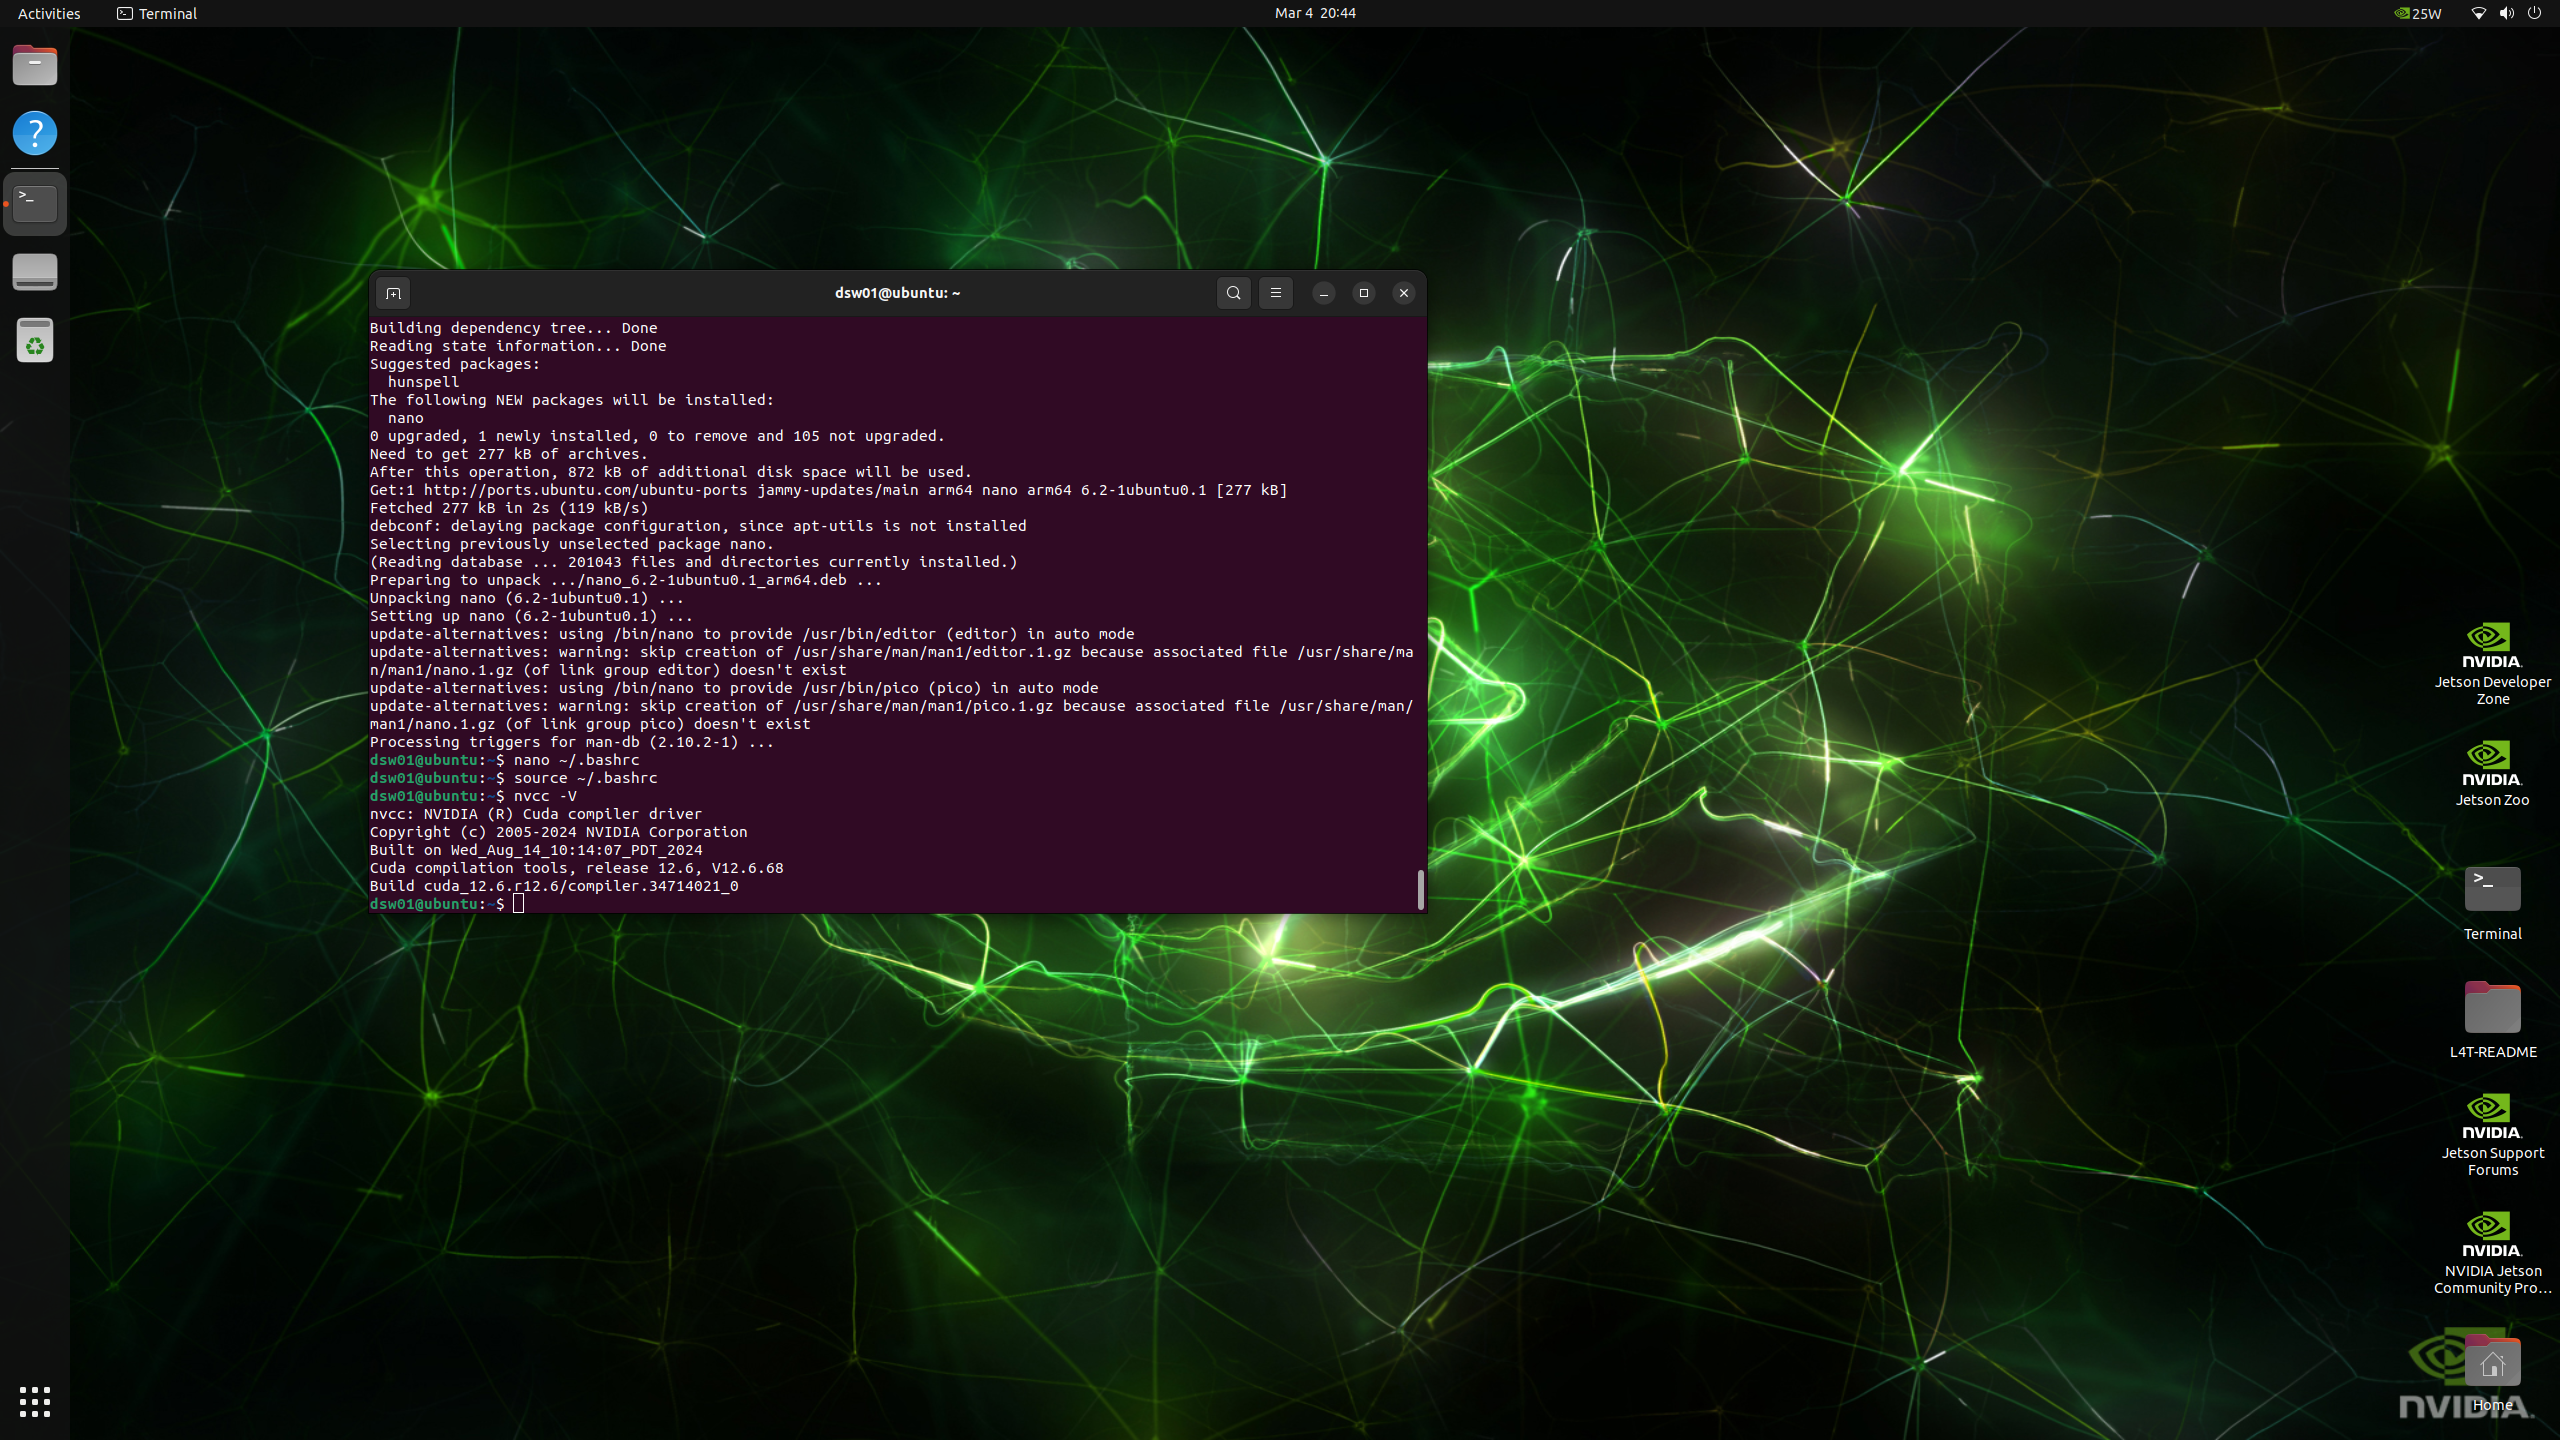Open Files from the dock
Image resolution: width=2560 pixels, height=1440 pixels.
click(x=35, y=66)
